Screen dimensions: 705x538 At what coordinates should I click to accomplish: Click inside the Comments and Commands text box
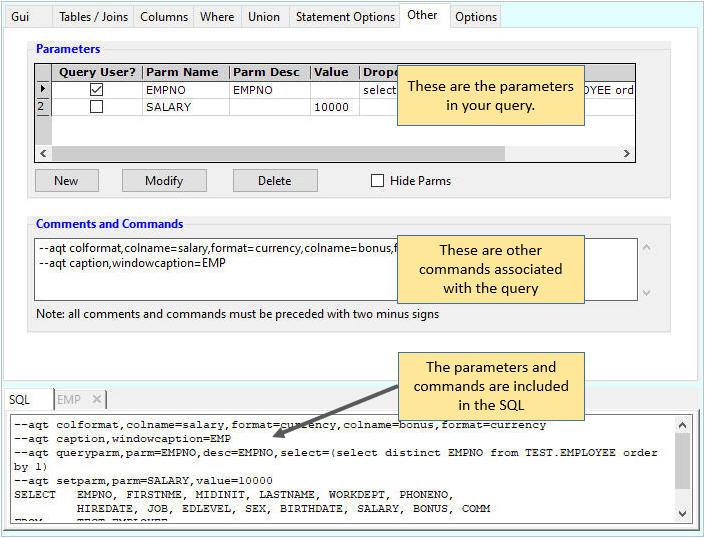(336, 270)
